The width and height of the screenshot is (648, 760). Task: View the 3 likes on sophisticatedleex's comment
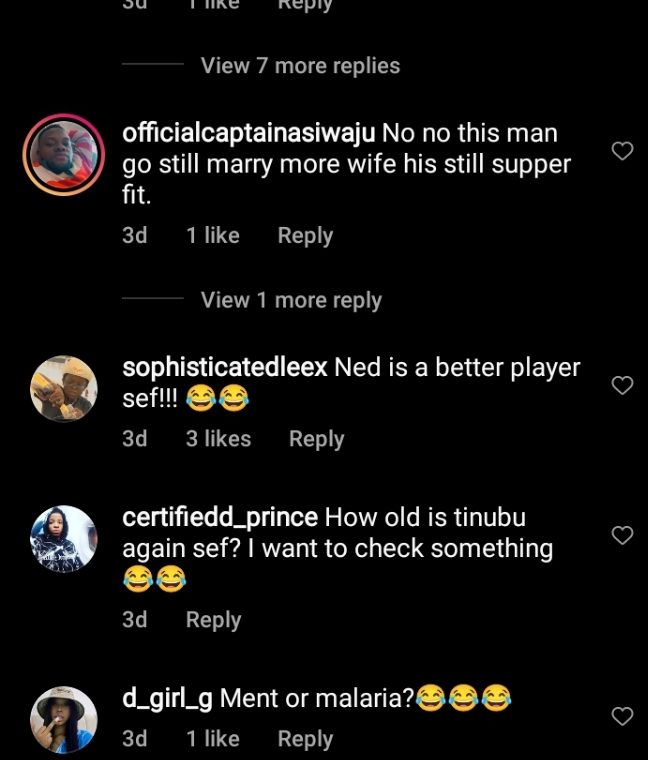[218, 439]
